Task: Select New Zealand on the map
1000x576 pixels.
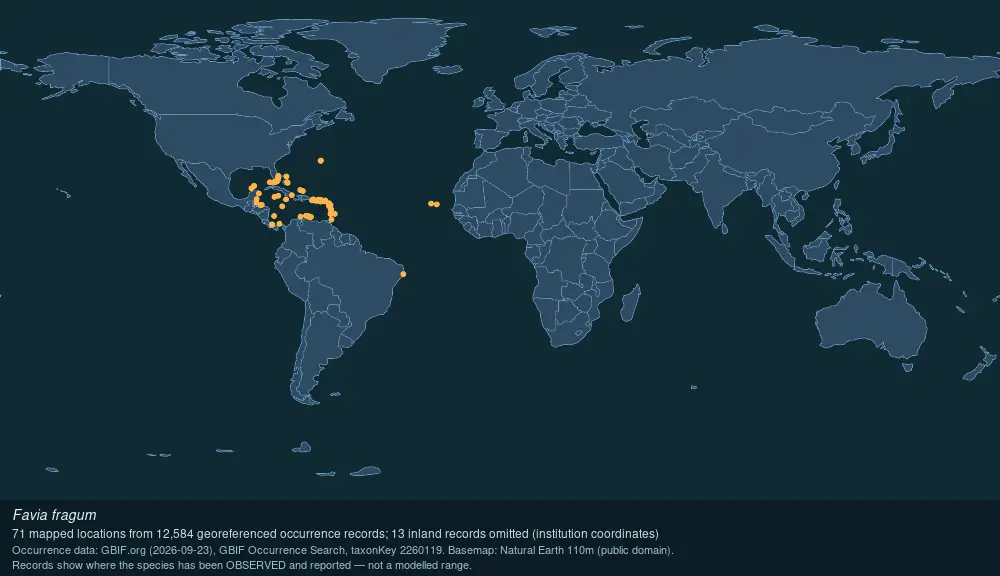Action: pos(980,364)
